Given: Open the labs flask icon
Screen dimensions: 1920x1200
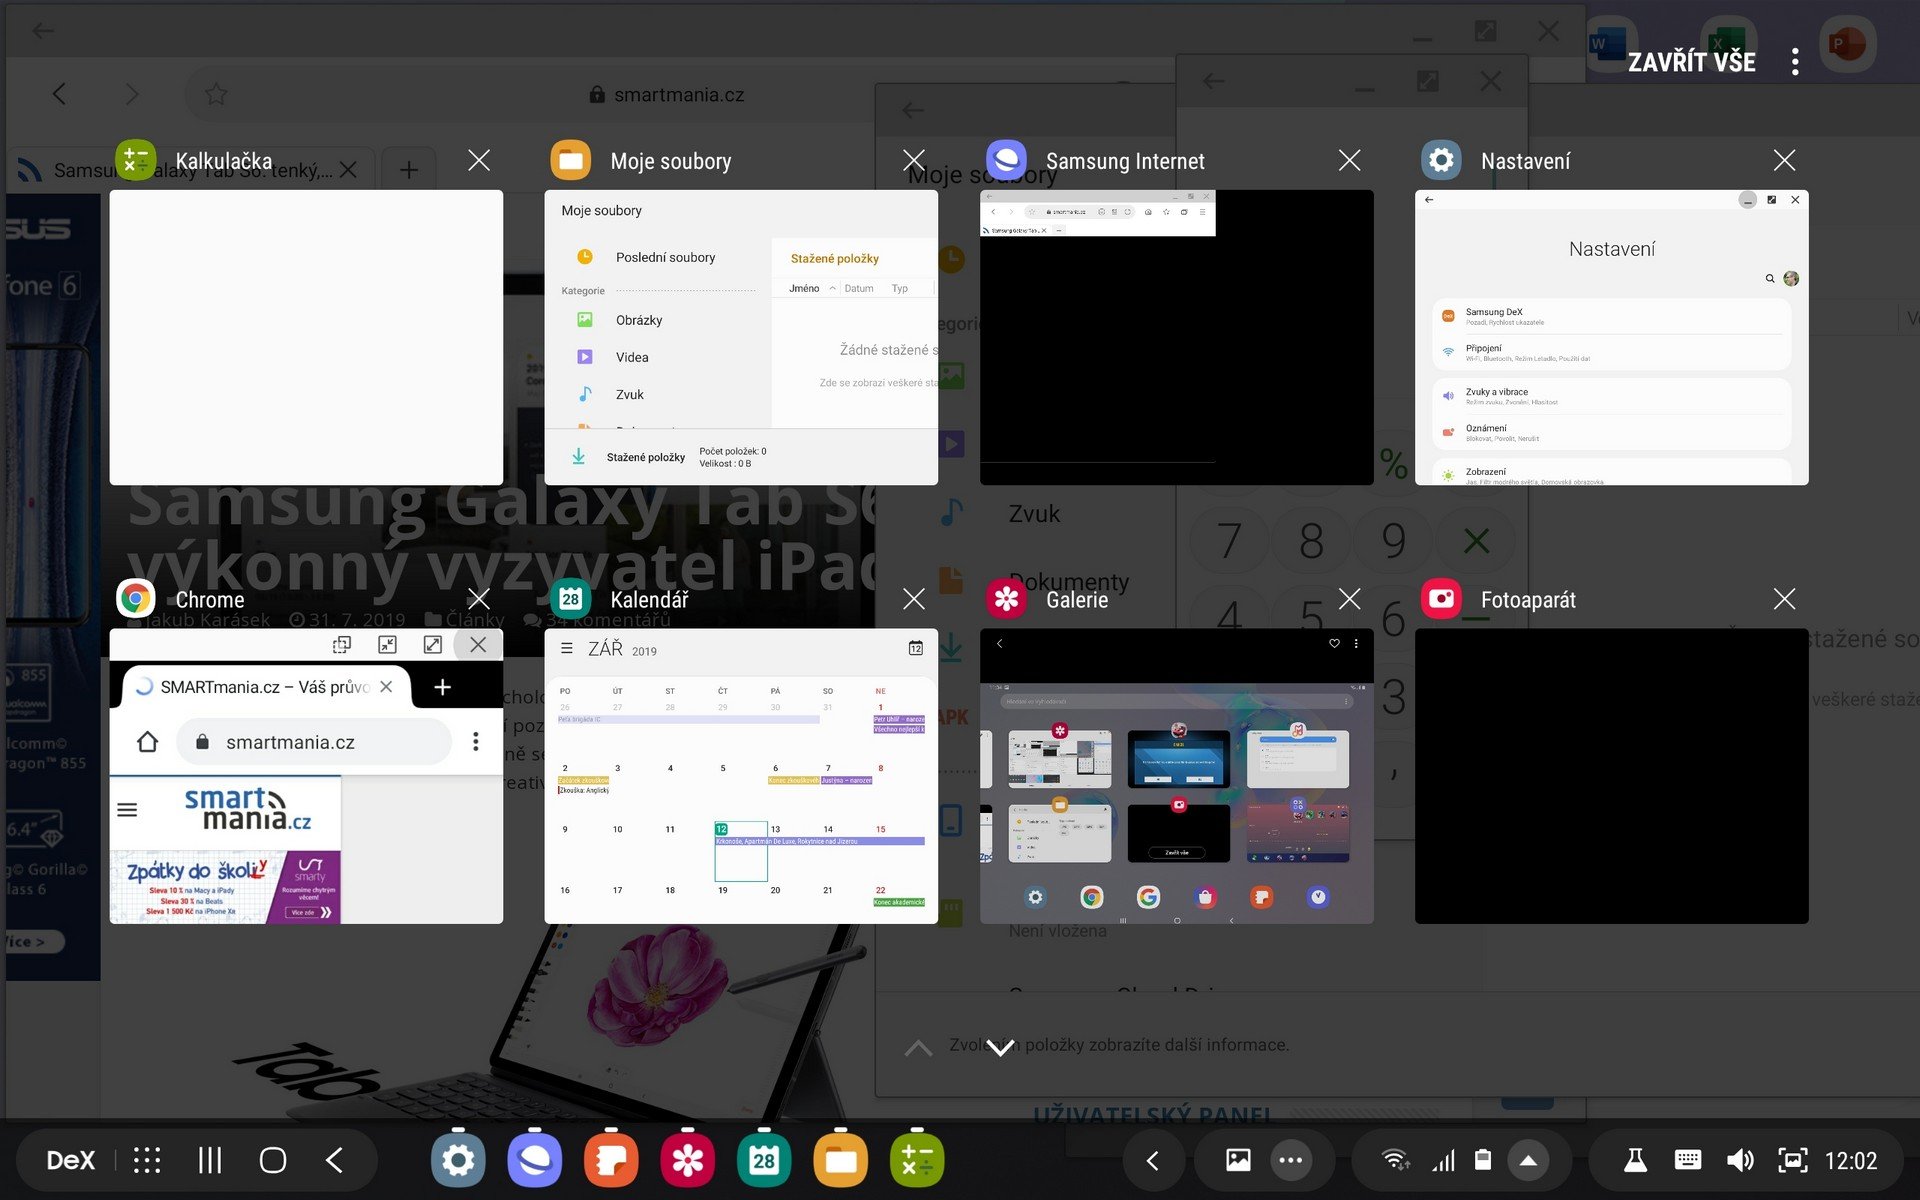Looking at the screenshot, I should pos(1635,1160).
